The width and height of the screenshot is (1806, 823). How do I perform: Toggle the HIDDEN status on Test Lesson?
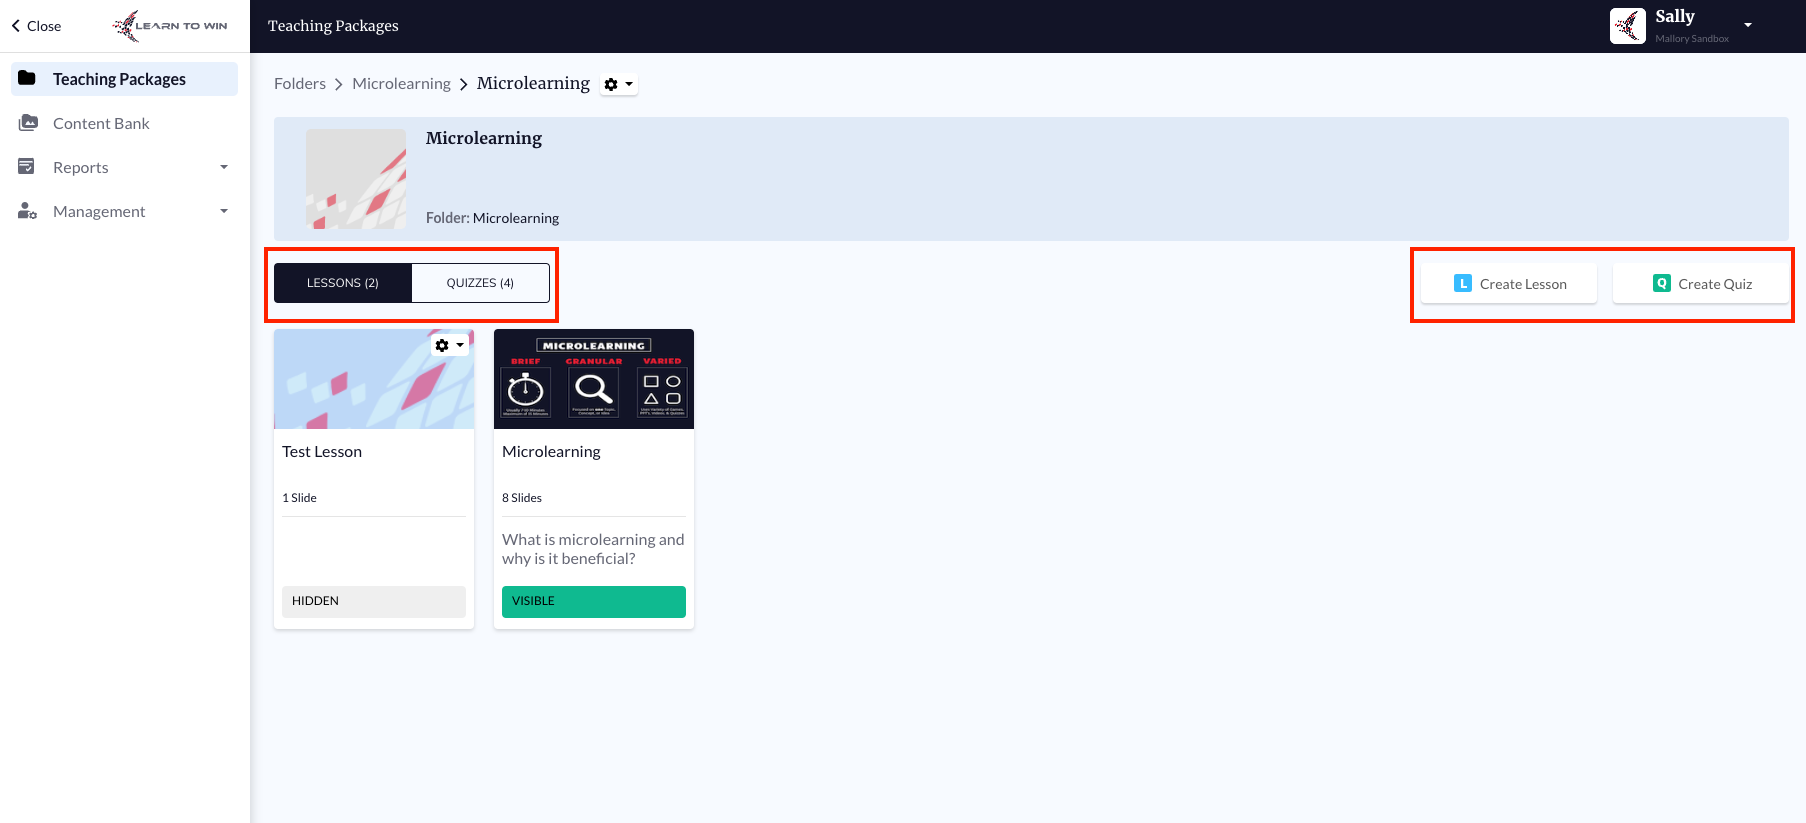point(373,601)
